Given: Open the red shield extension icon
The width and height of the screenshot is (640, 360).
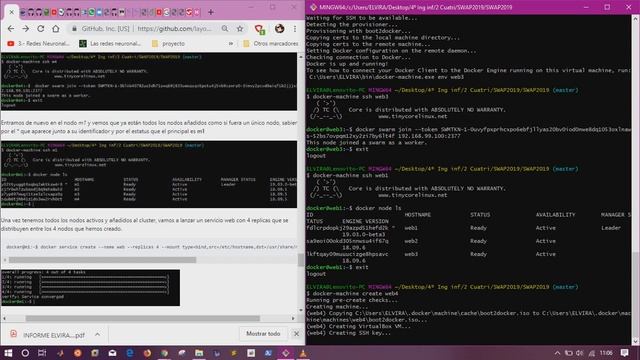Looking at the screenshot, I should pos(259,29).
